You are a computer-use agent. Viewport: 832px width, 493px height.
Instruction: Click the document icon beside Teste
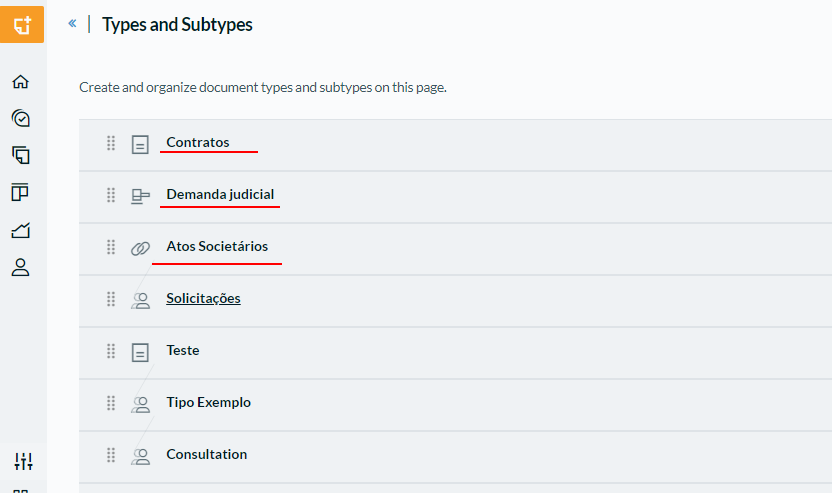click(x=140, y=352)
